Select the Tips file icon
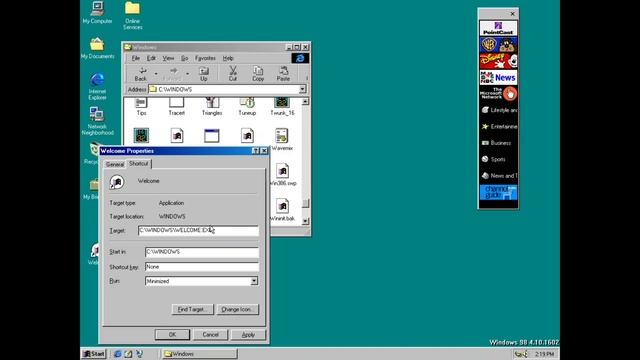Screen dimensions: 640x360 tap(141, 107)
